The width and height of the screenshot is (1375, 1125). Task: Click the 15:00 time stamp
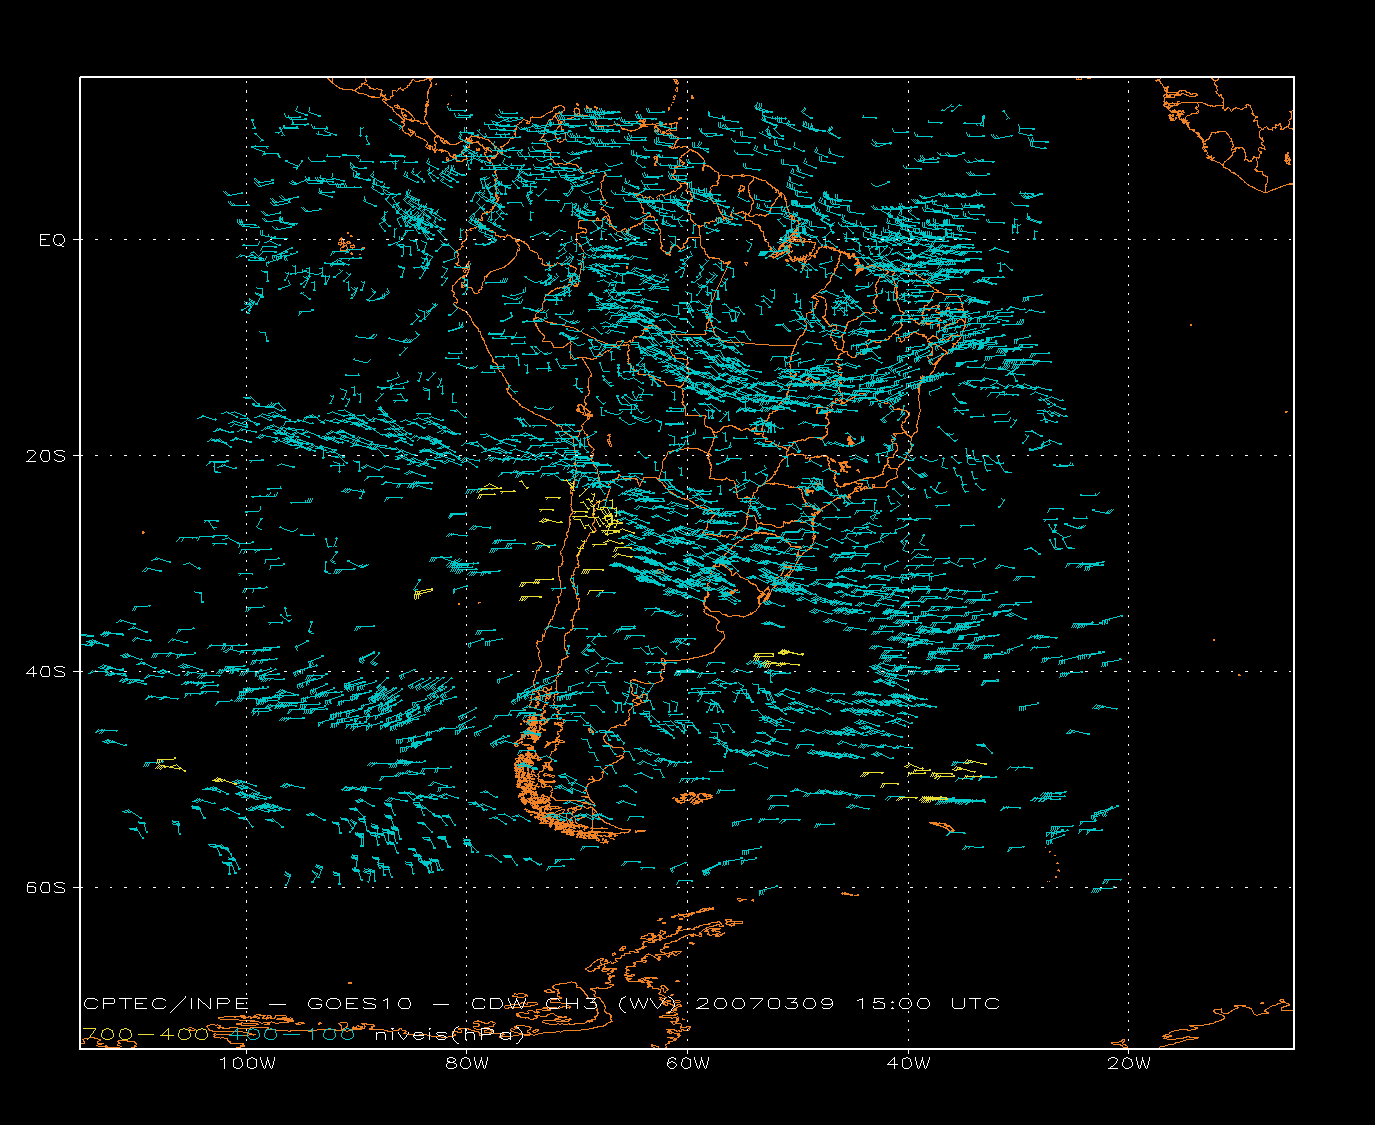tap(893, 1004)
